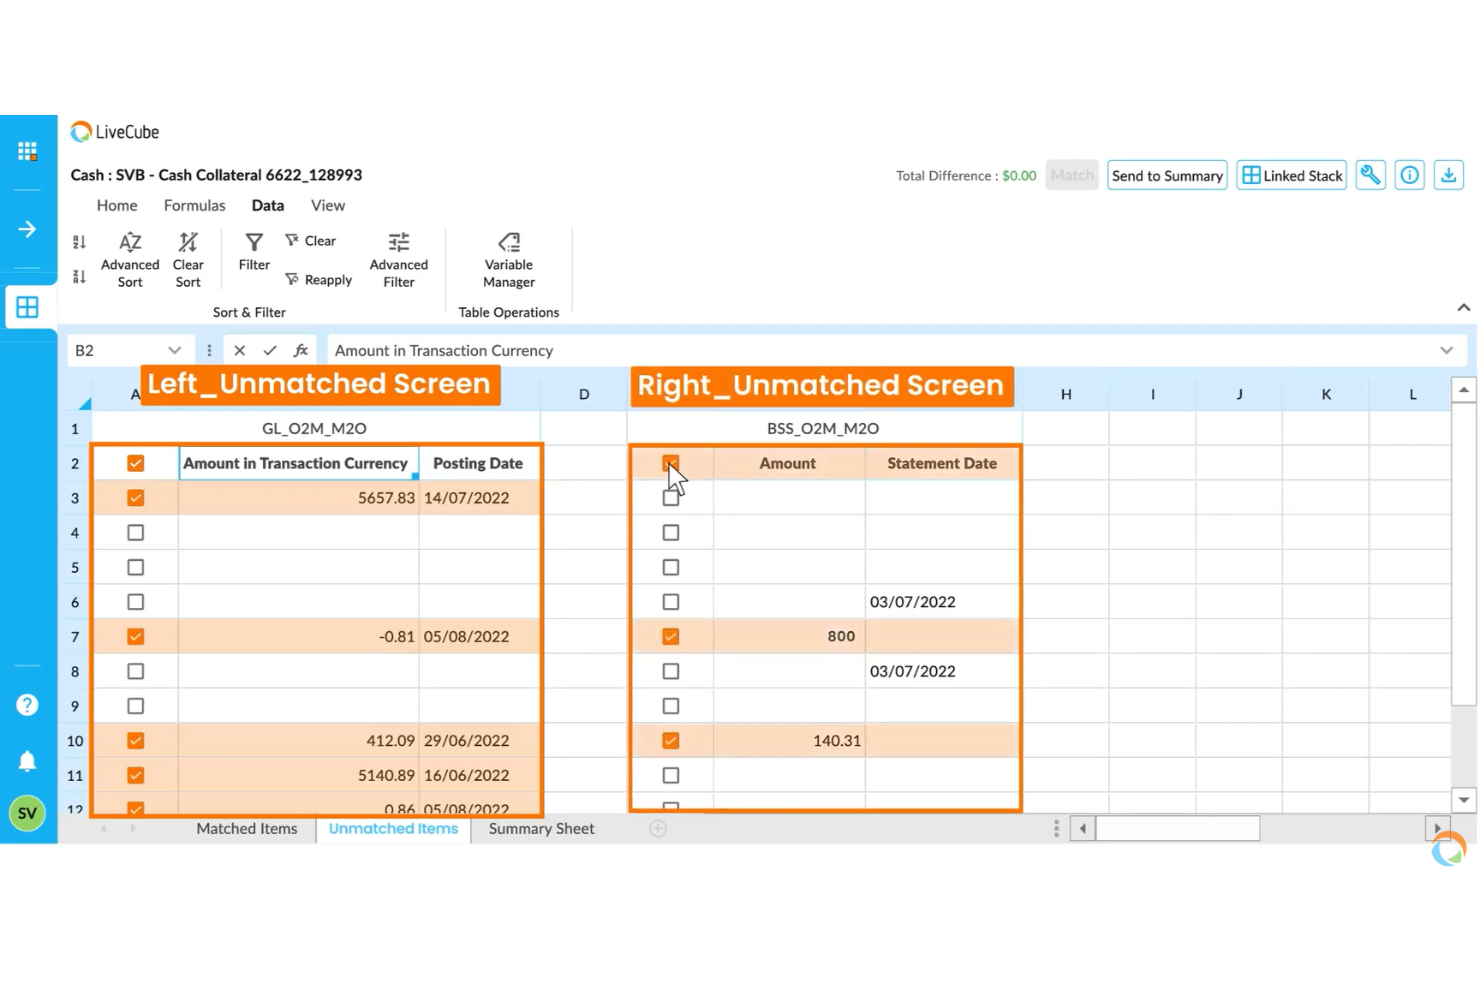Screen dimensions: 1480x987
Task: Click the SV user avatar
Action: (x=27, y=813)
